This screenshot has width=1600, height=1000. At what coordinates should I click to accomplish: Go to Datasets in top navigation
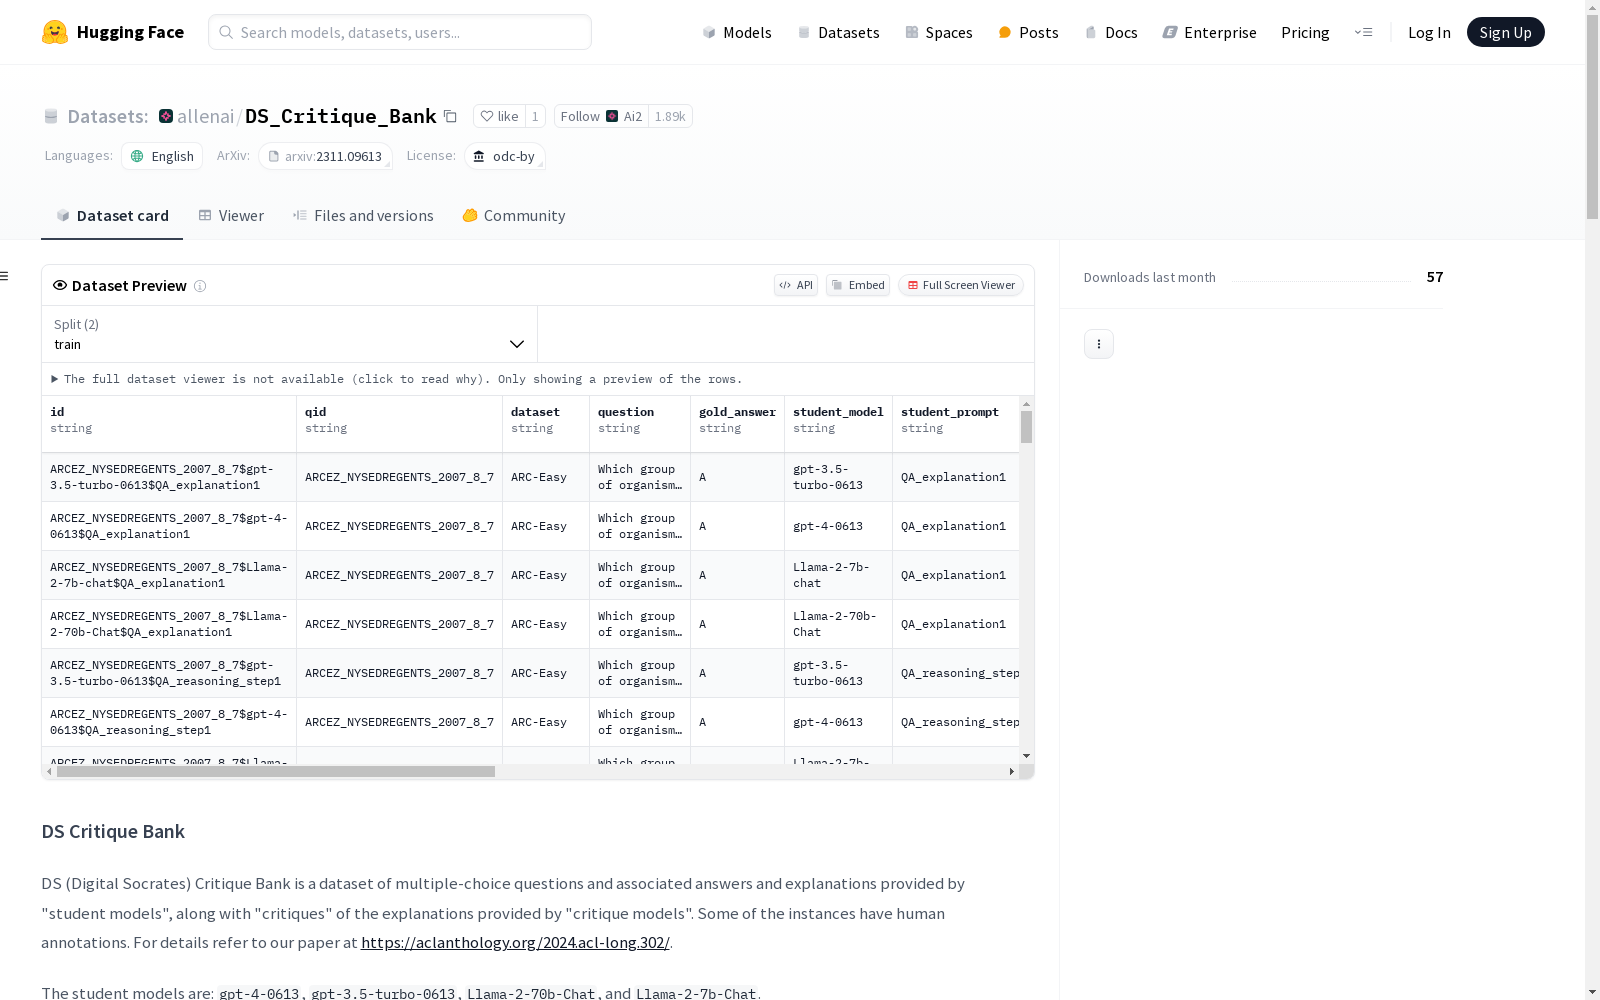[x=838, y=32]
